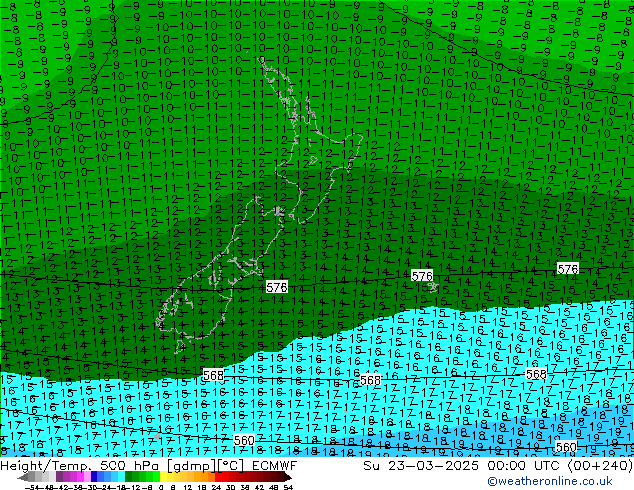
Task: Choose the purple swatch in the color scale
Action: (x=64, y=477)
